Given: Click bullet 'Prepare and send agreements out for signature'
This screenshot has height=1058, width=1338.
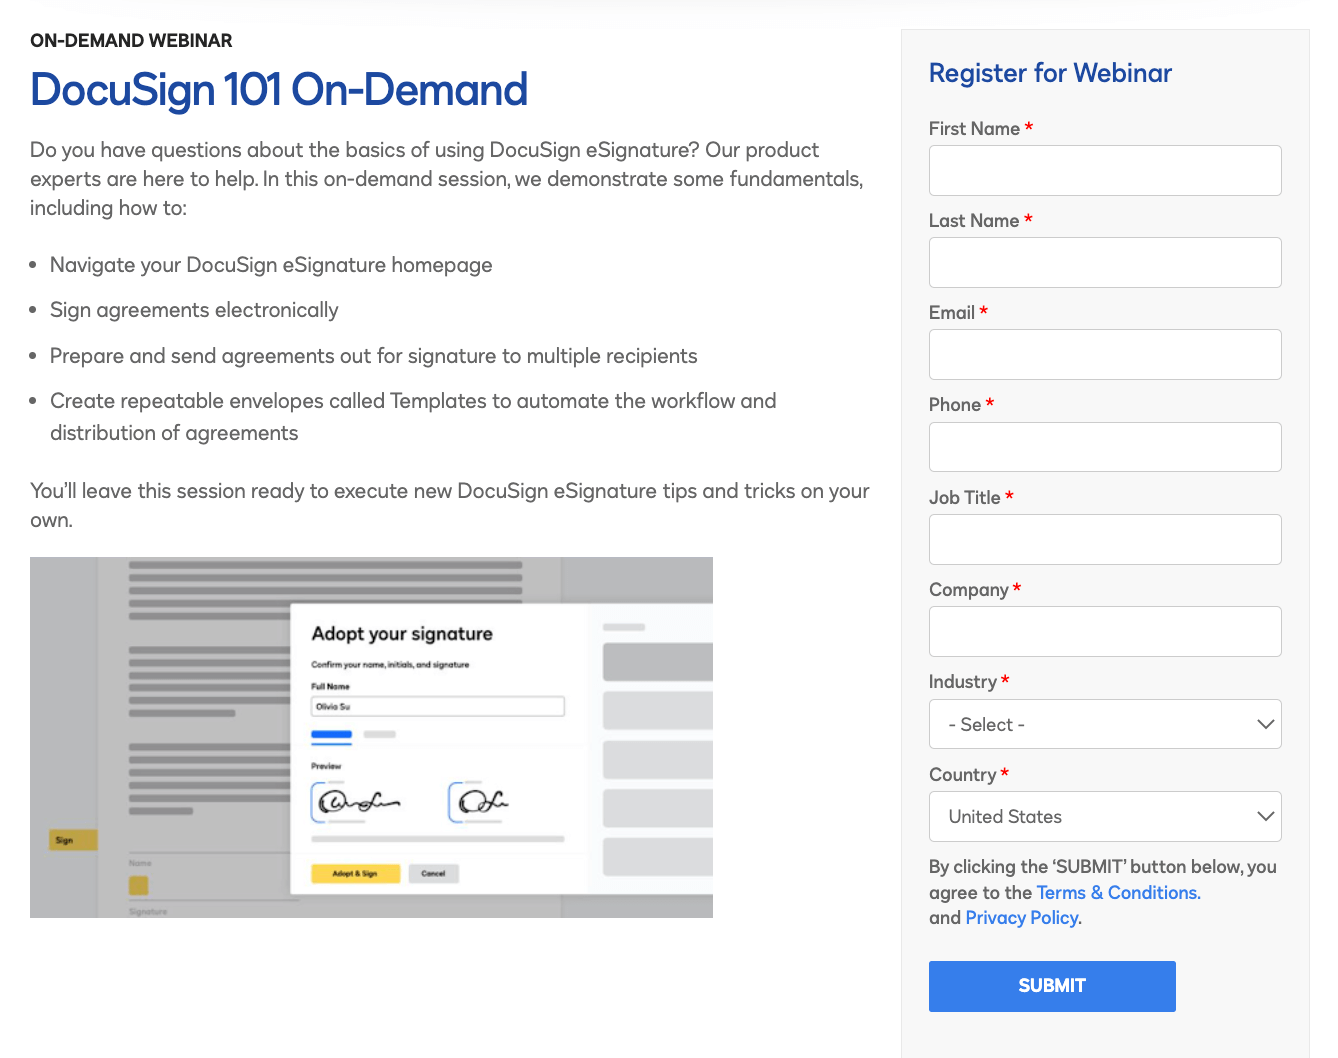Looking at the screenshot, I should (374, 356).
